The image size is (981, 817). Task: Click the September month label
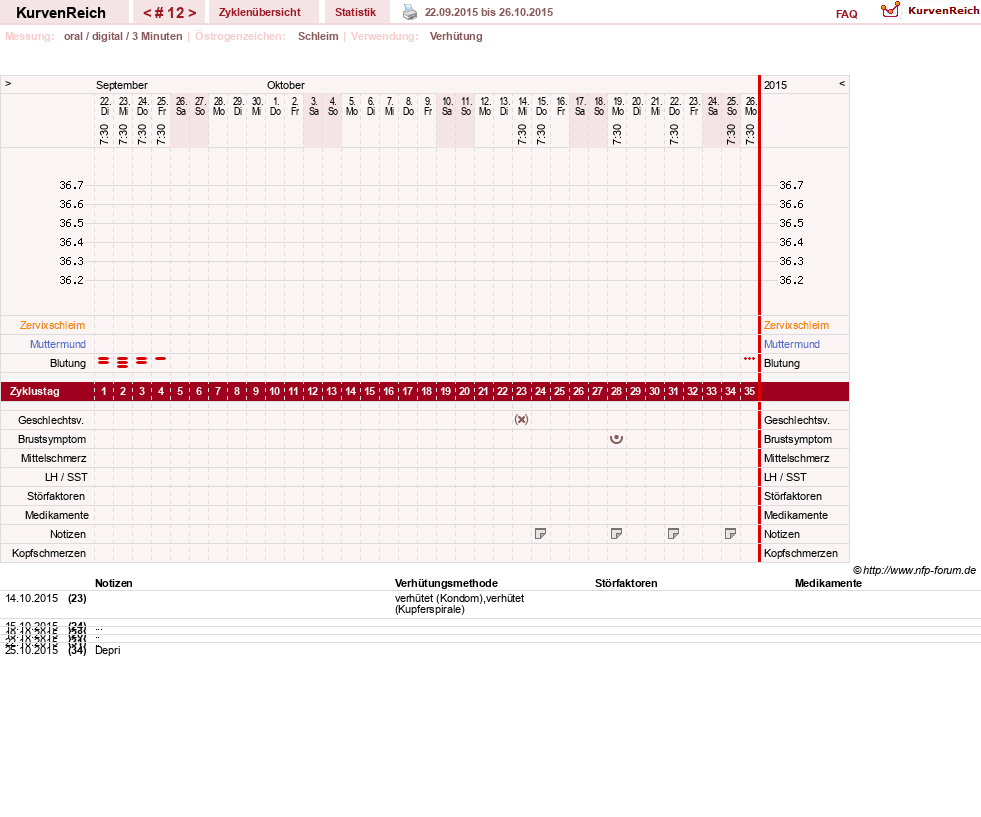pyautogui.click(x=121, y=85)
